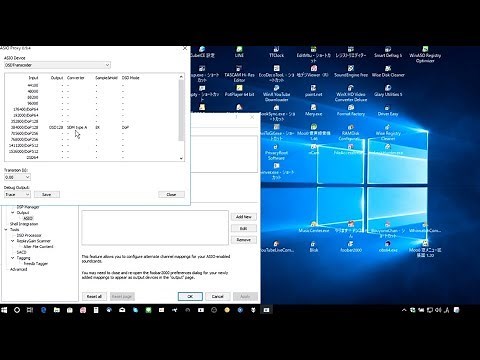Select SACD in preferences tree

click(x=21, y=252)
